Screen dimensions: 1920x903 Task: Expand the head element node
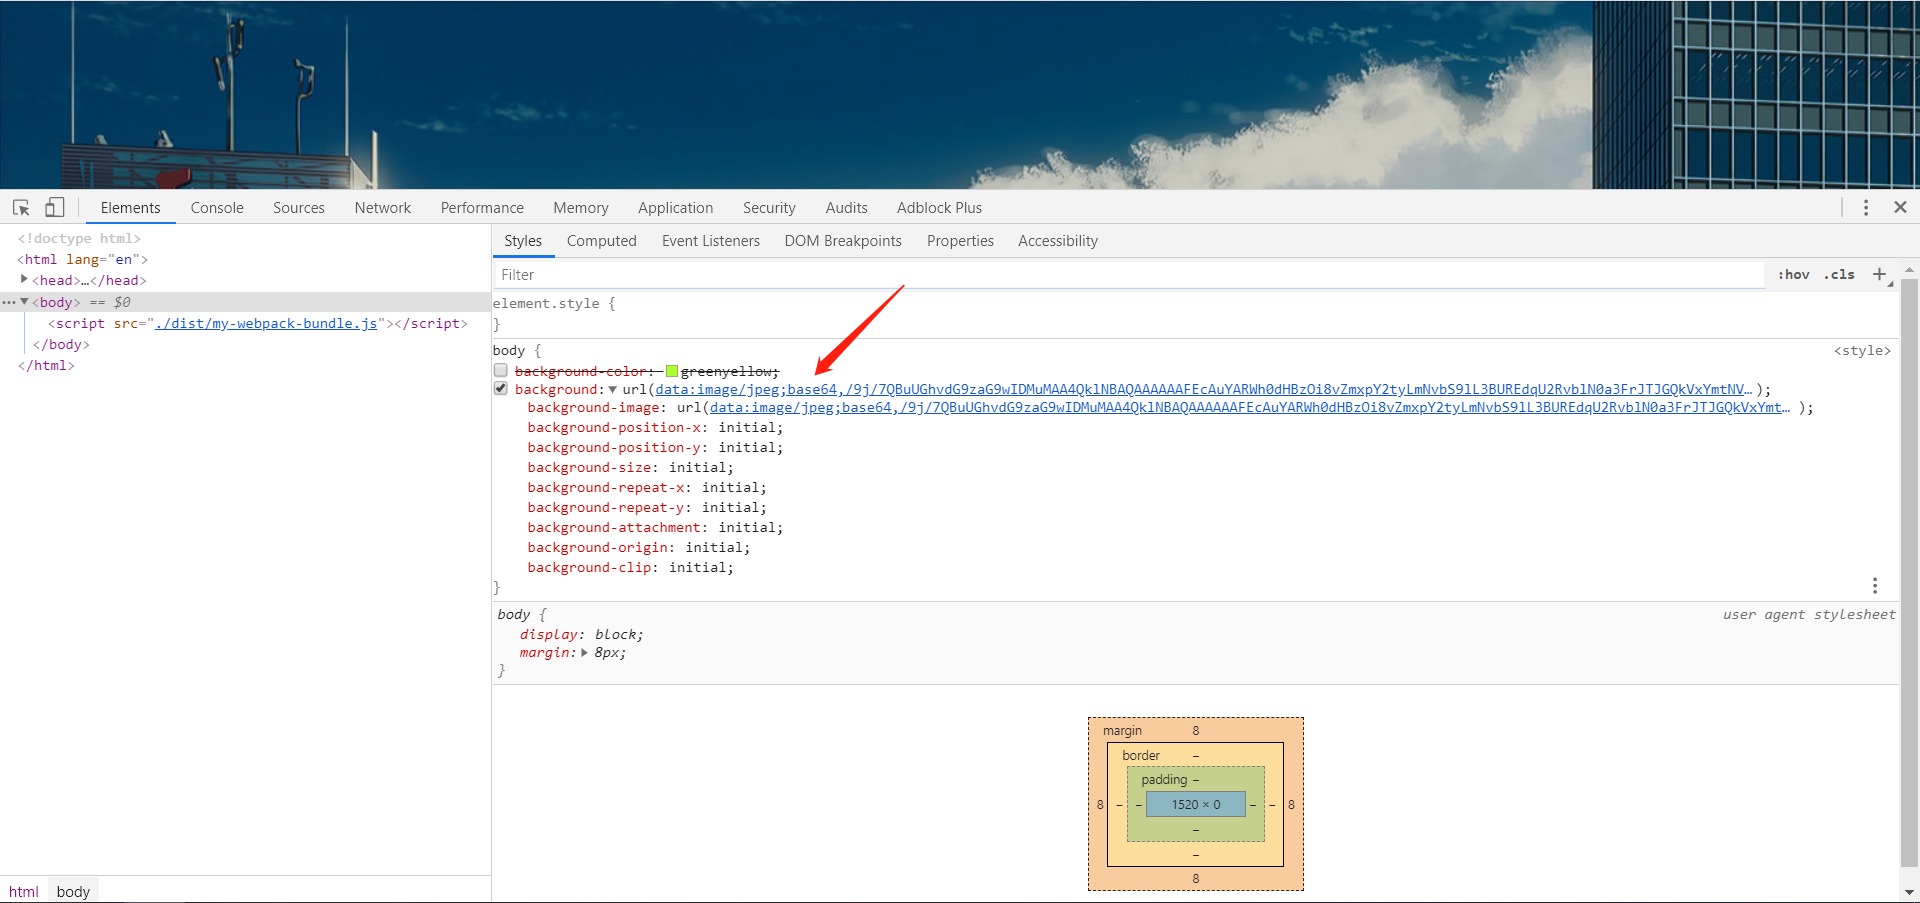24,279
